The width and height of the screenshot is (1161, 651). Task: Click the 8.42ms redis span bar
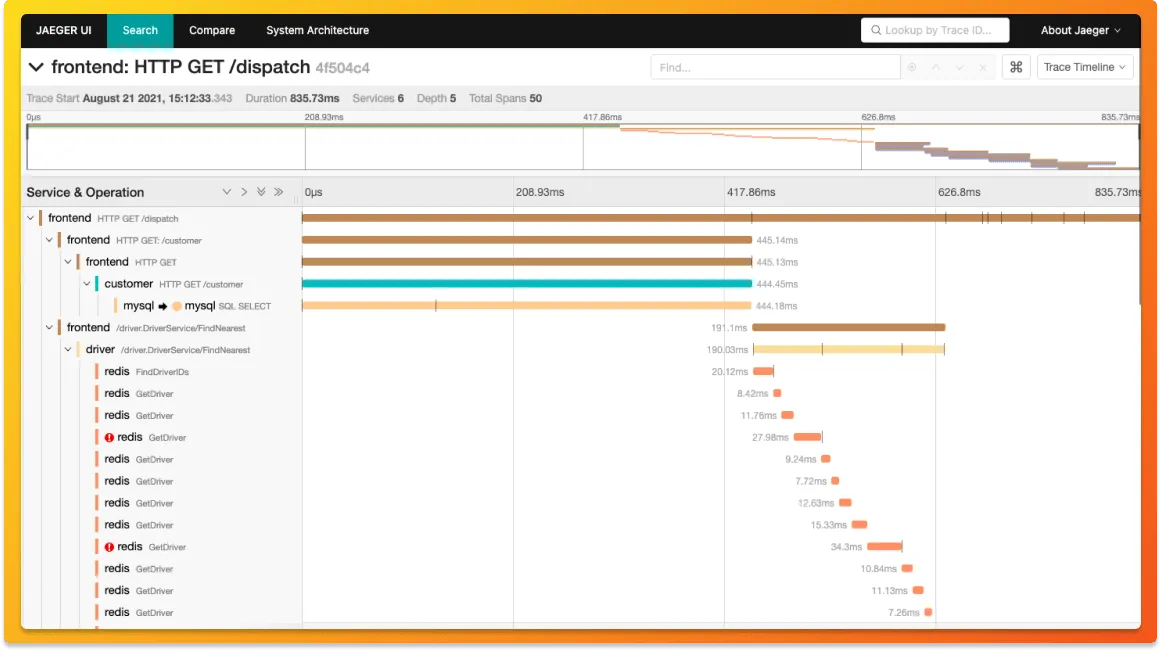pos(777,393)
